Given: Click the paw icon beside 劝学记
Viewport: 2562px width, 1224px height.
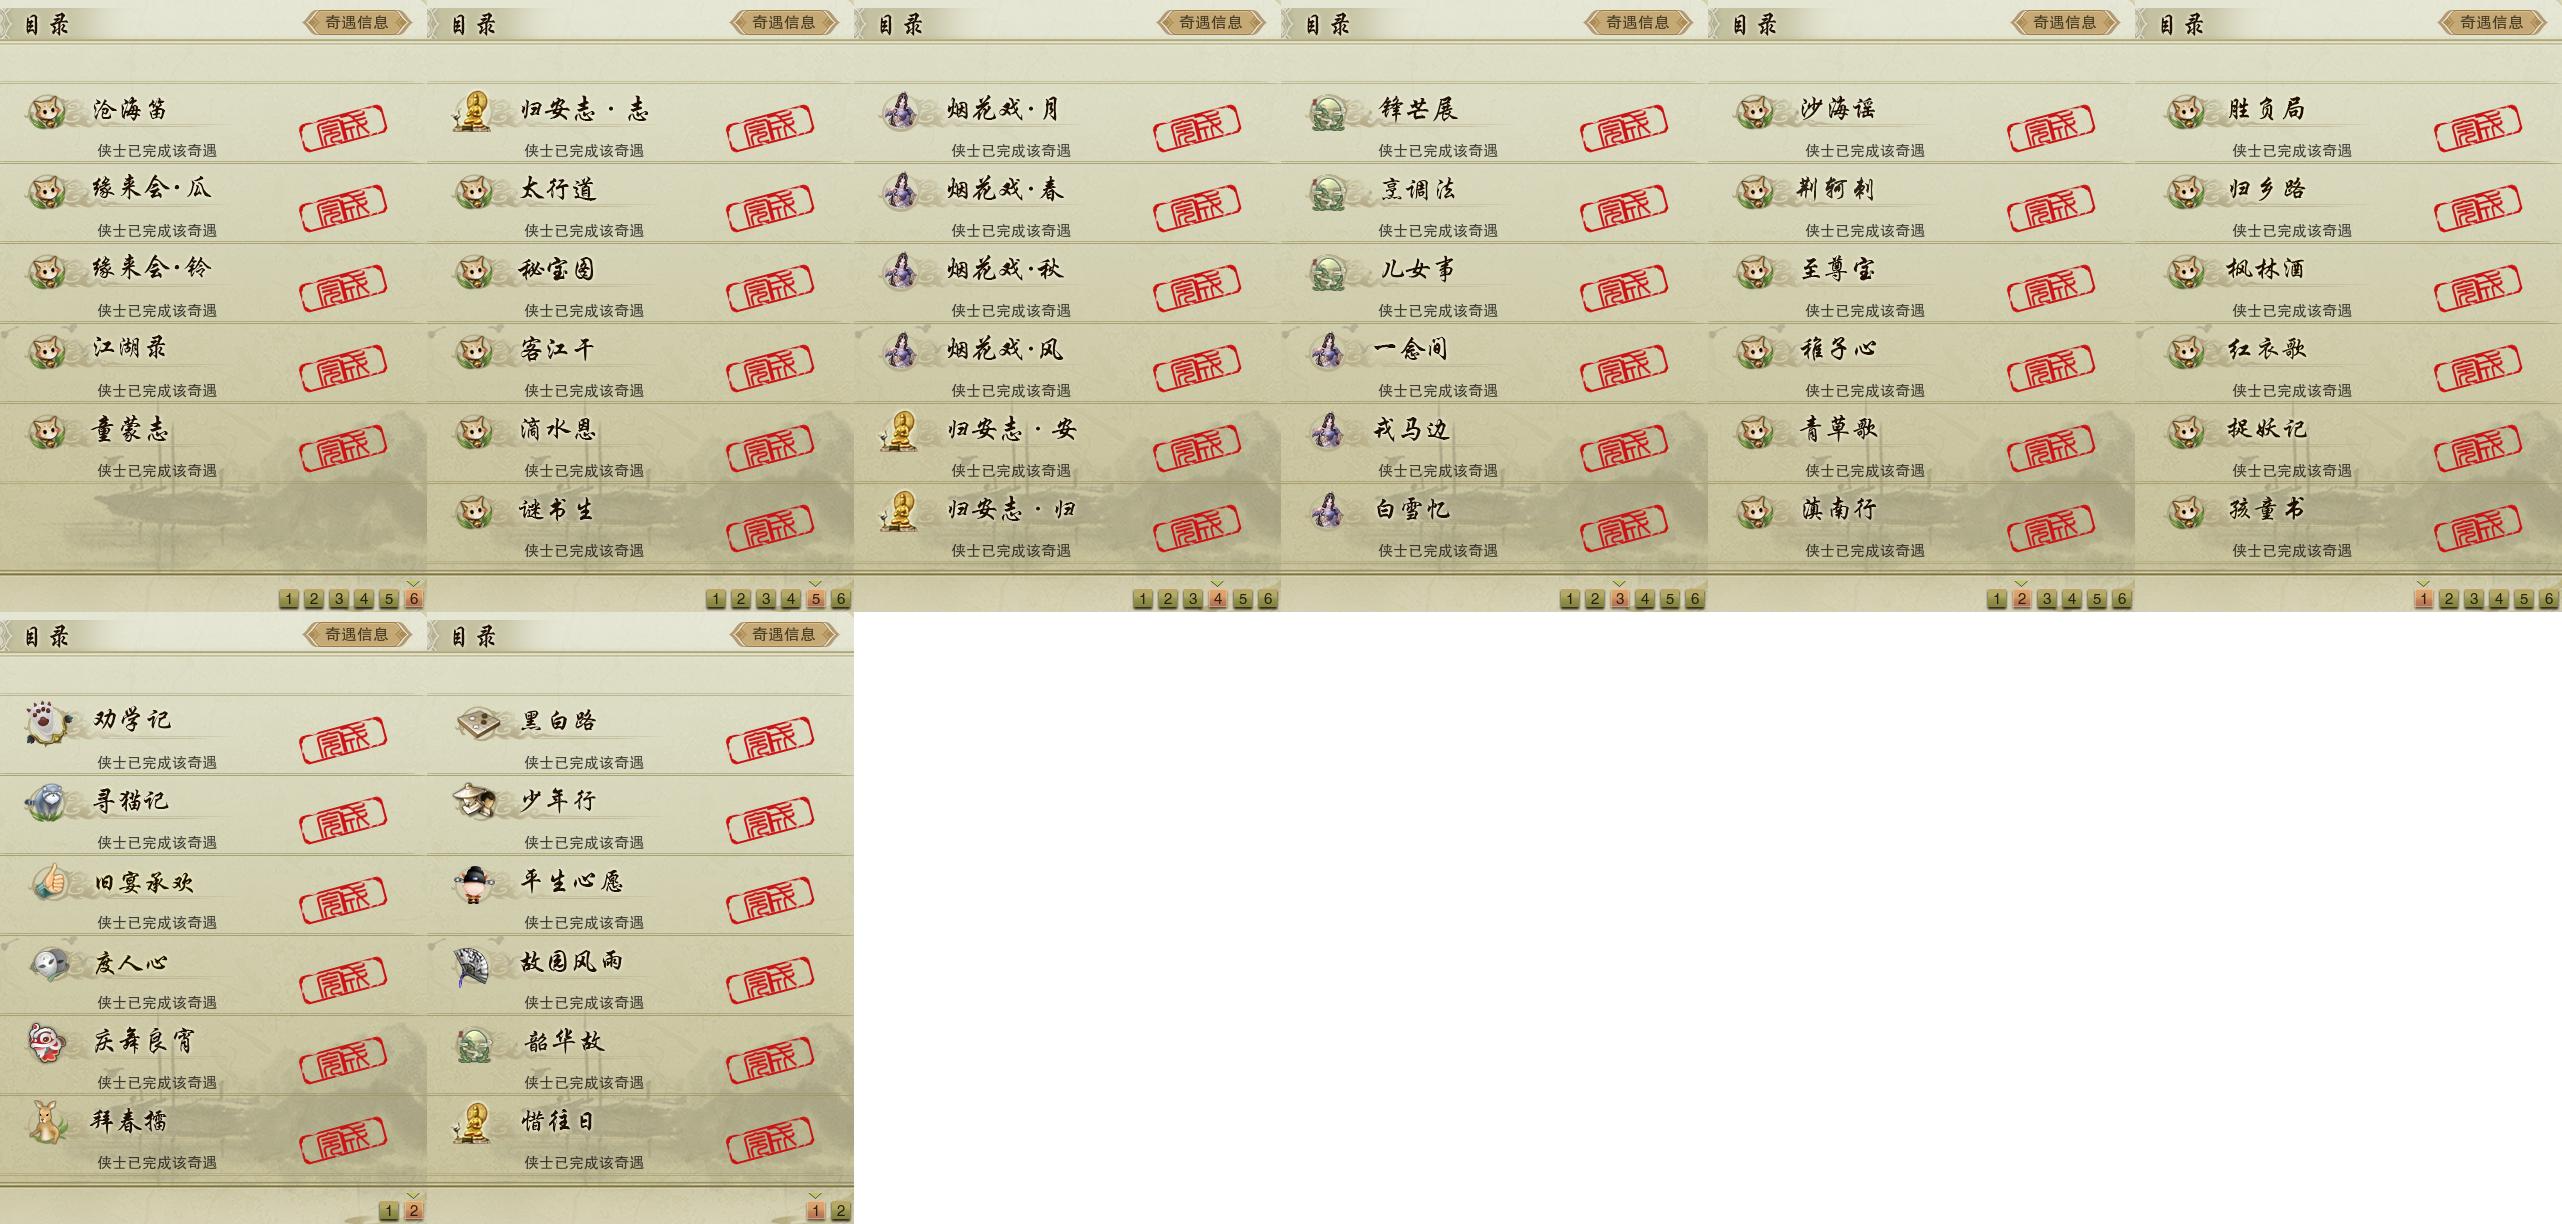Looking at the screenshot, I should coord(48,722).
